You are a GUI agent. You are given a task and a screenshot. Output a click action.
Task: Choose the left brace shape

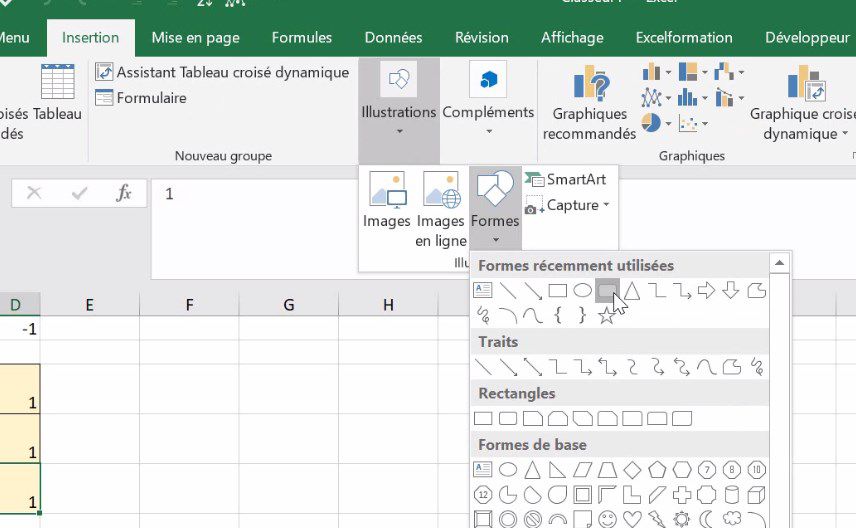pos(557,316)
